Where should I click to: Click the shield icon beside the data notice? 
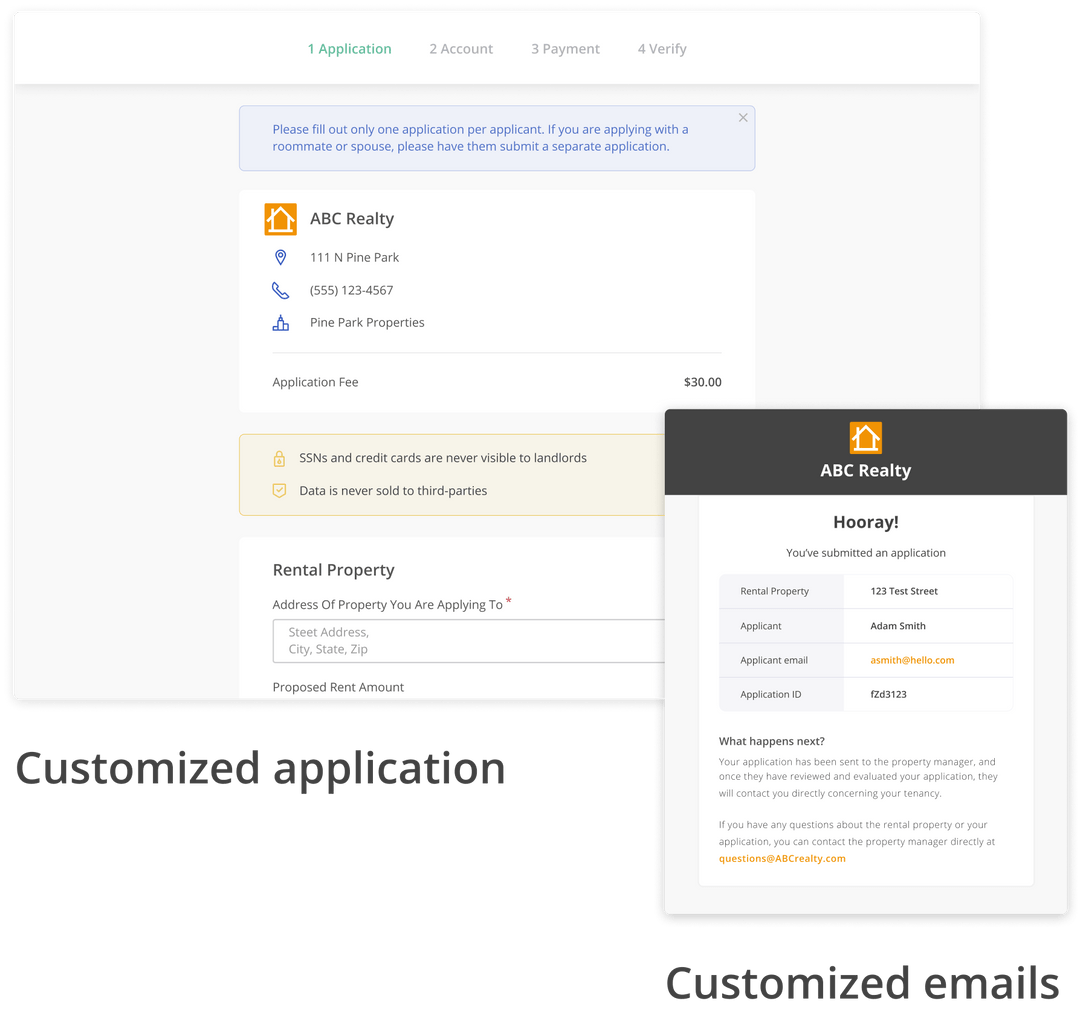(x=280, y=491)
